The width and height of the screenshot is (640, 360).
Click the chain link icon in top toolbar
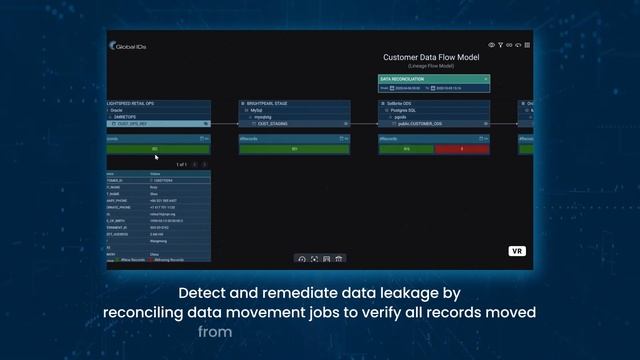[509, 45]
